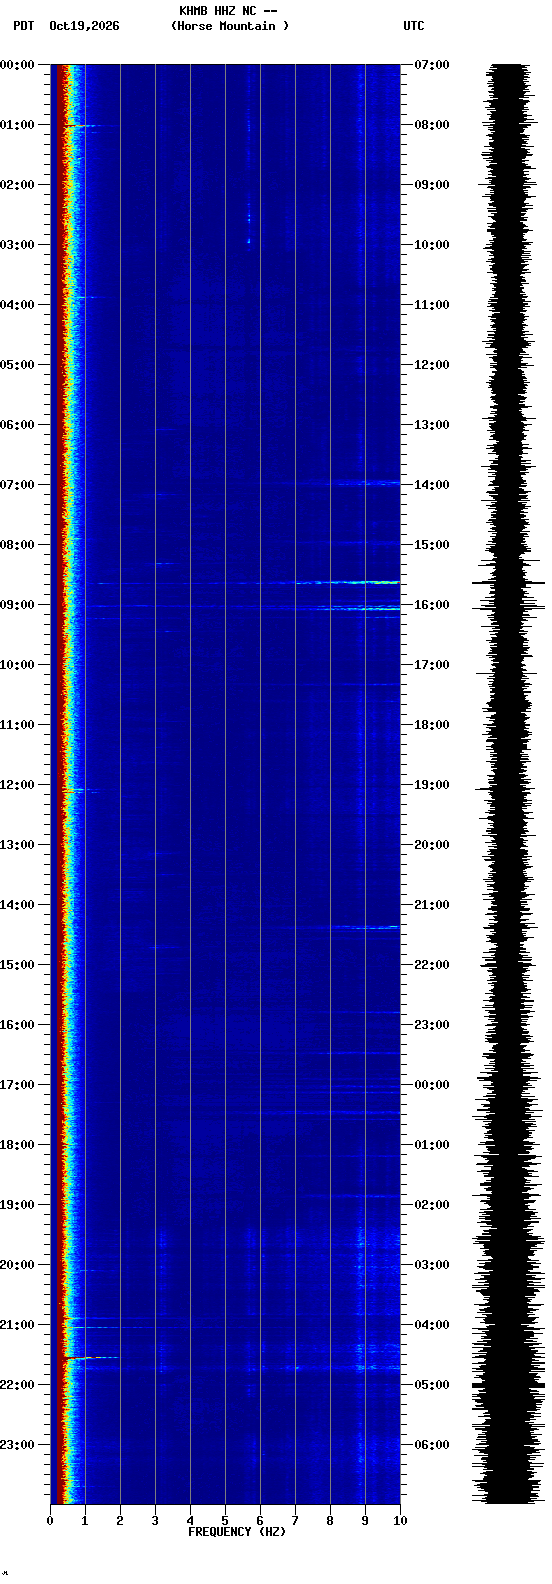
Task: Click the largest seismogram spike near 15:40 UTC
Action: tap(509, 582)
